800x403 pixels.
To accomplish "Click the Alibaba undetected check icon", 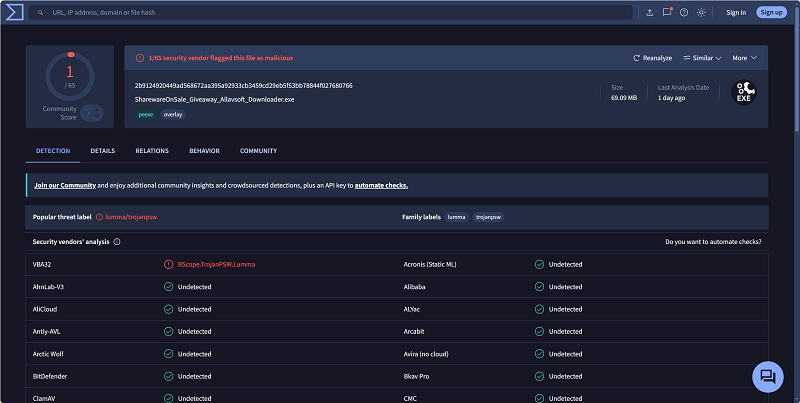I will coord(539,287).
